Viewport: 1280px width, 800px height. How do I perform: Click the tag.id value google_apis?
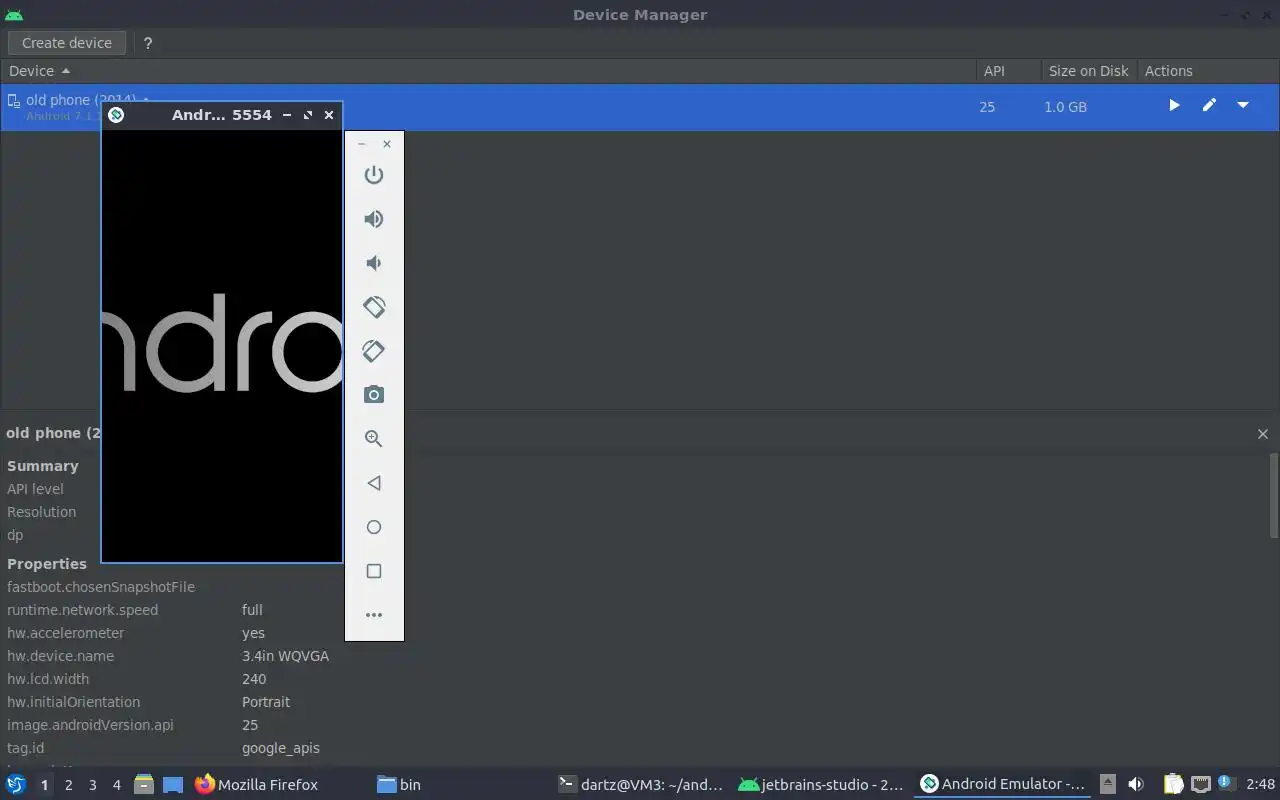point(281,748)
